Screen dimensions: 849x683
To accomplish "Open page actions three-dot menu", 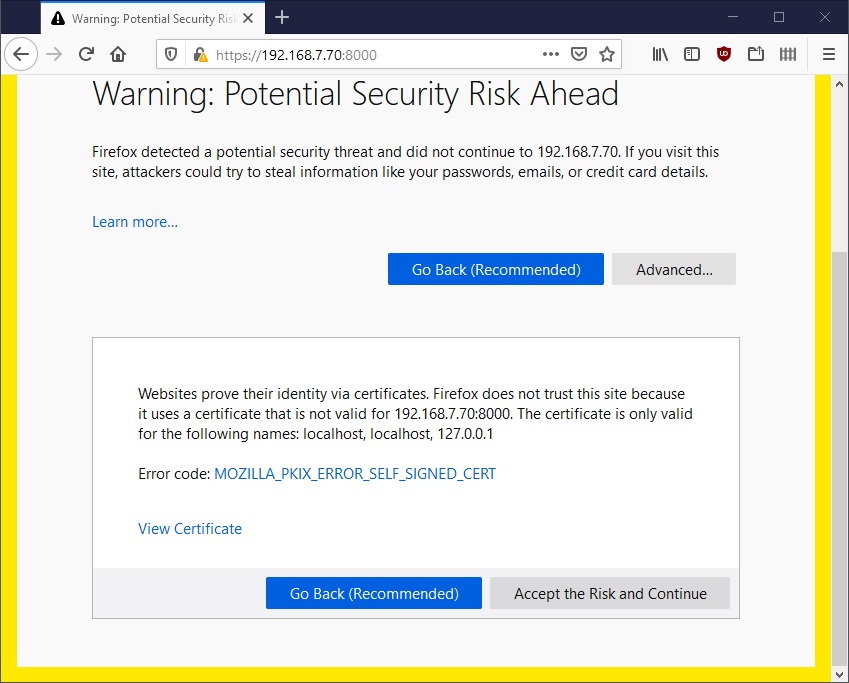I will tap(551, 54).
